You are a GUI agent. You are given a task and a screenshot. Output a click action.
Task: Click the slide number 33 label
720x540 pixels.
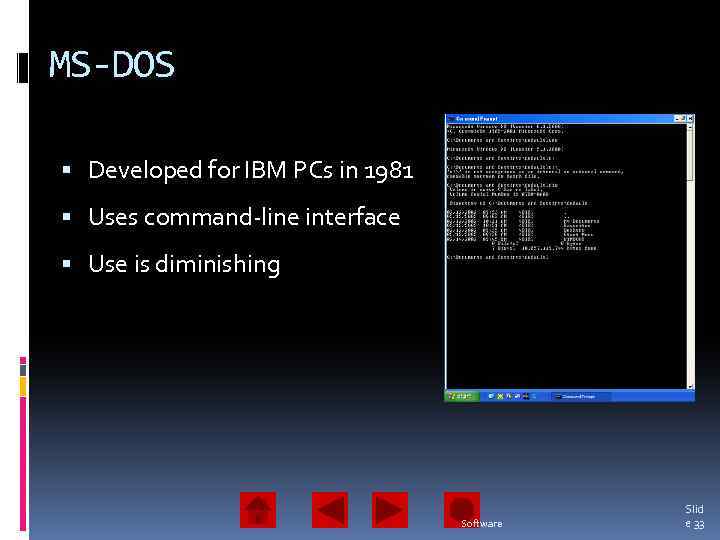coord(694,517)
